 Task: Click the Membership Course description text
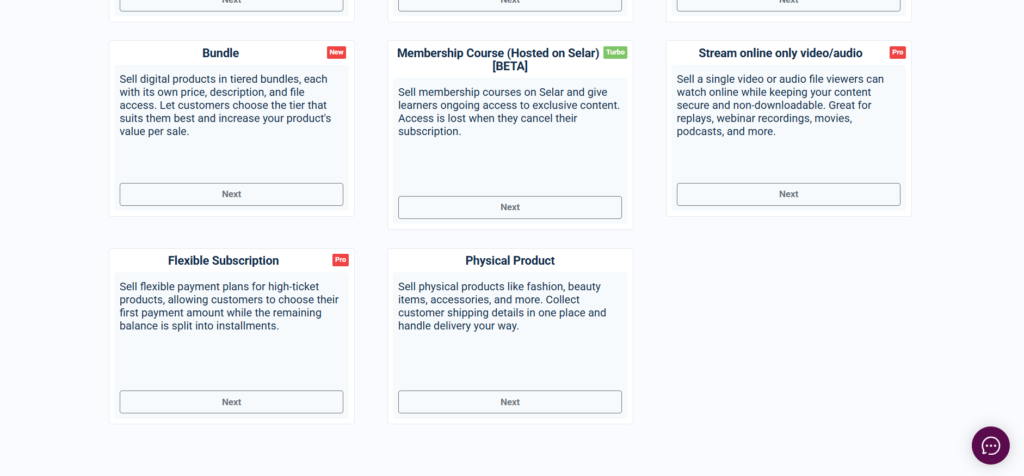508,111
